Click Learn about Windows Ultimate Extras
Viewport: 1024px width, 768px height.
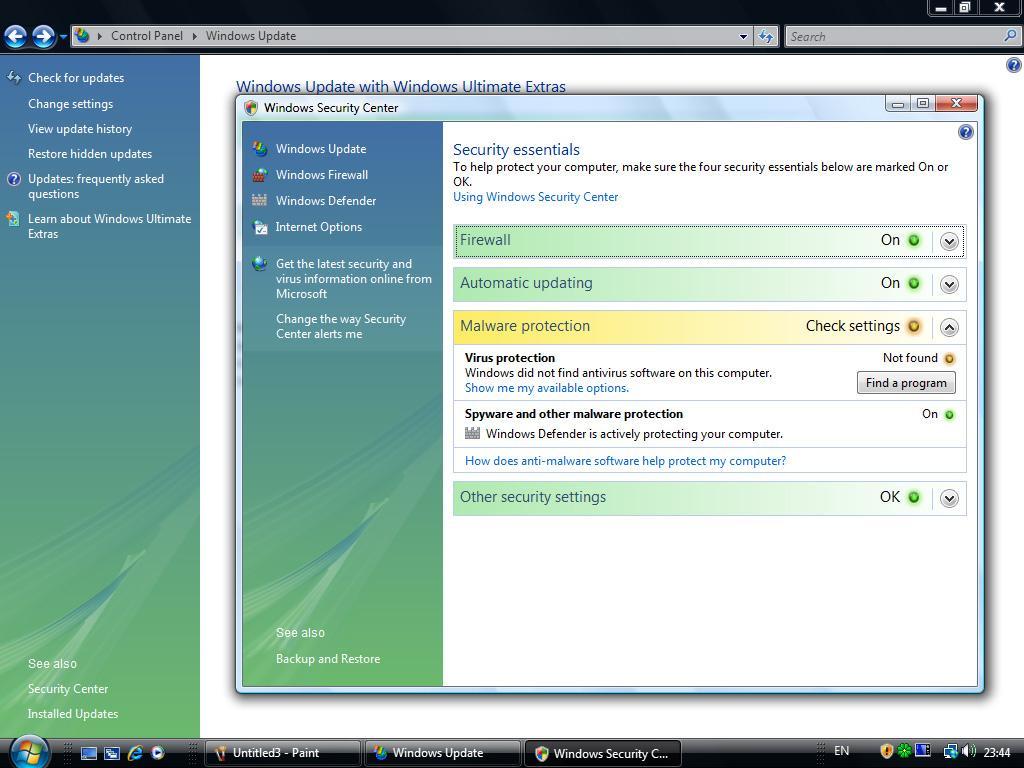click(x=110, y=226)
